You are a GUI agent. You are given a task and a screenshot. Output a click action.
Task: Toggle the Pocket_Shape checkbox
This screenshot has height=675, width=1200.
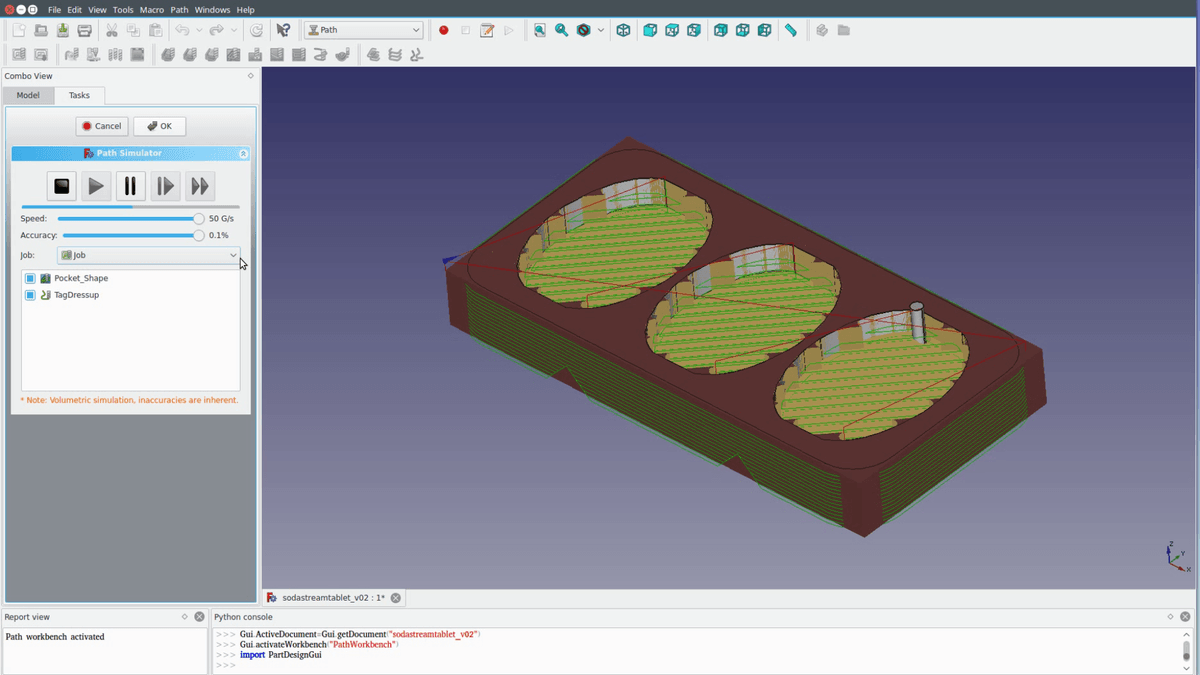click(28, 278)
